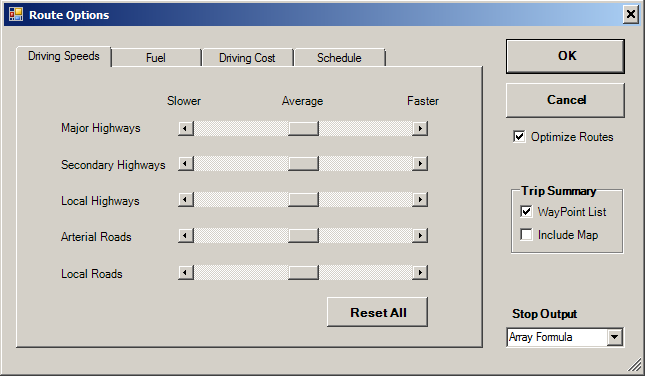Click right arrow of Major Highways slider

(420, 128)
